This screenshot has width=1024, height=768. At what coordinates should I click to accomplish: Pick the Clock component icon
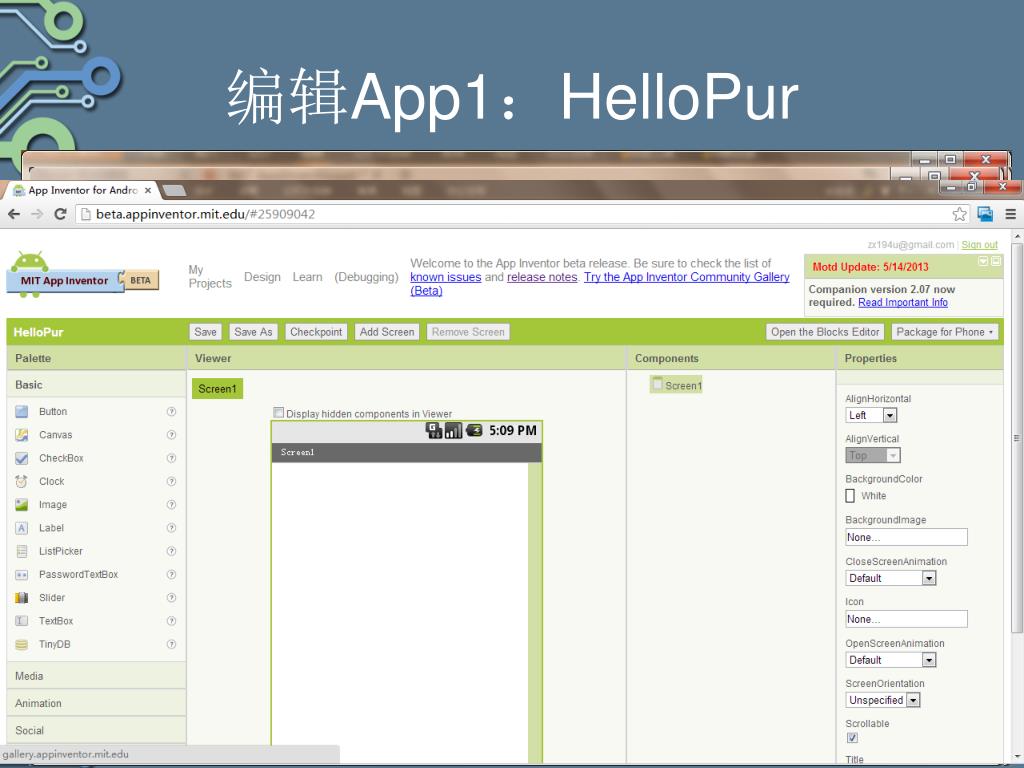[22, 481]
